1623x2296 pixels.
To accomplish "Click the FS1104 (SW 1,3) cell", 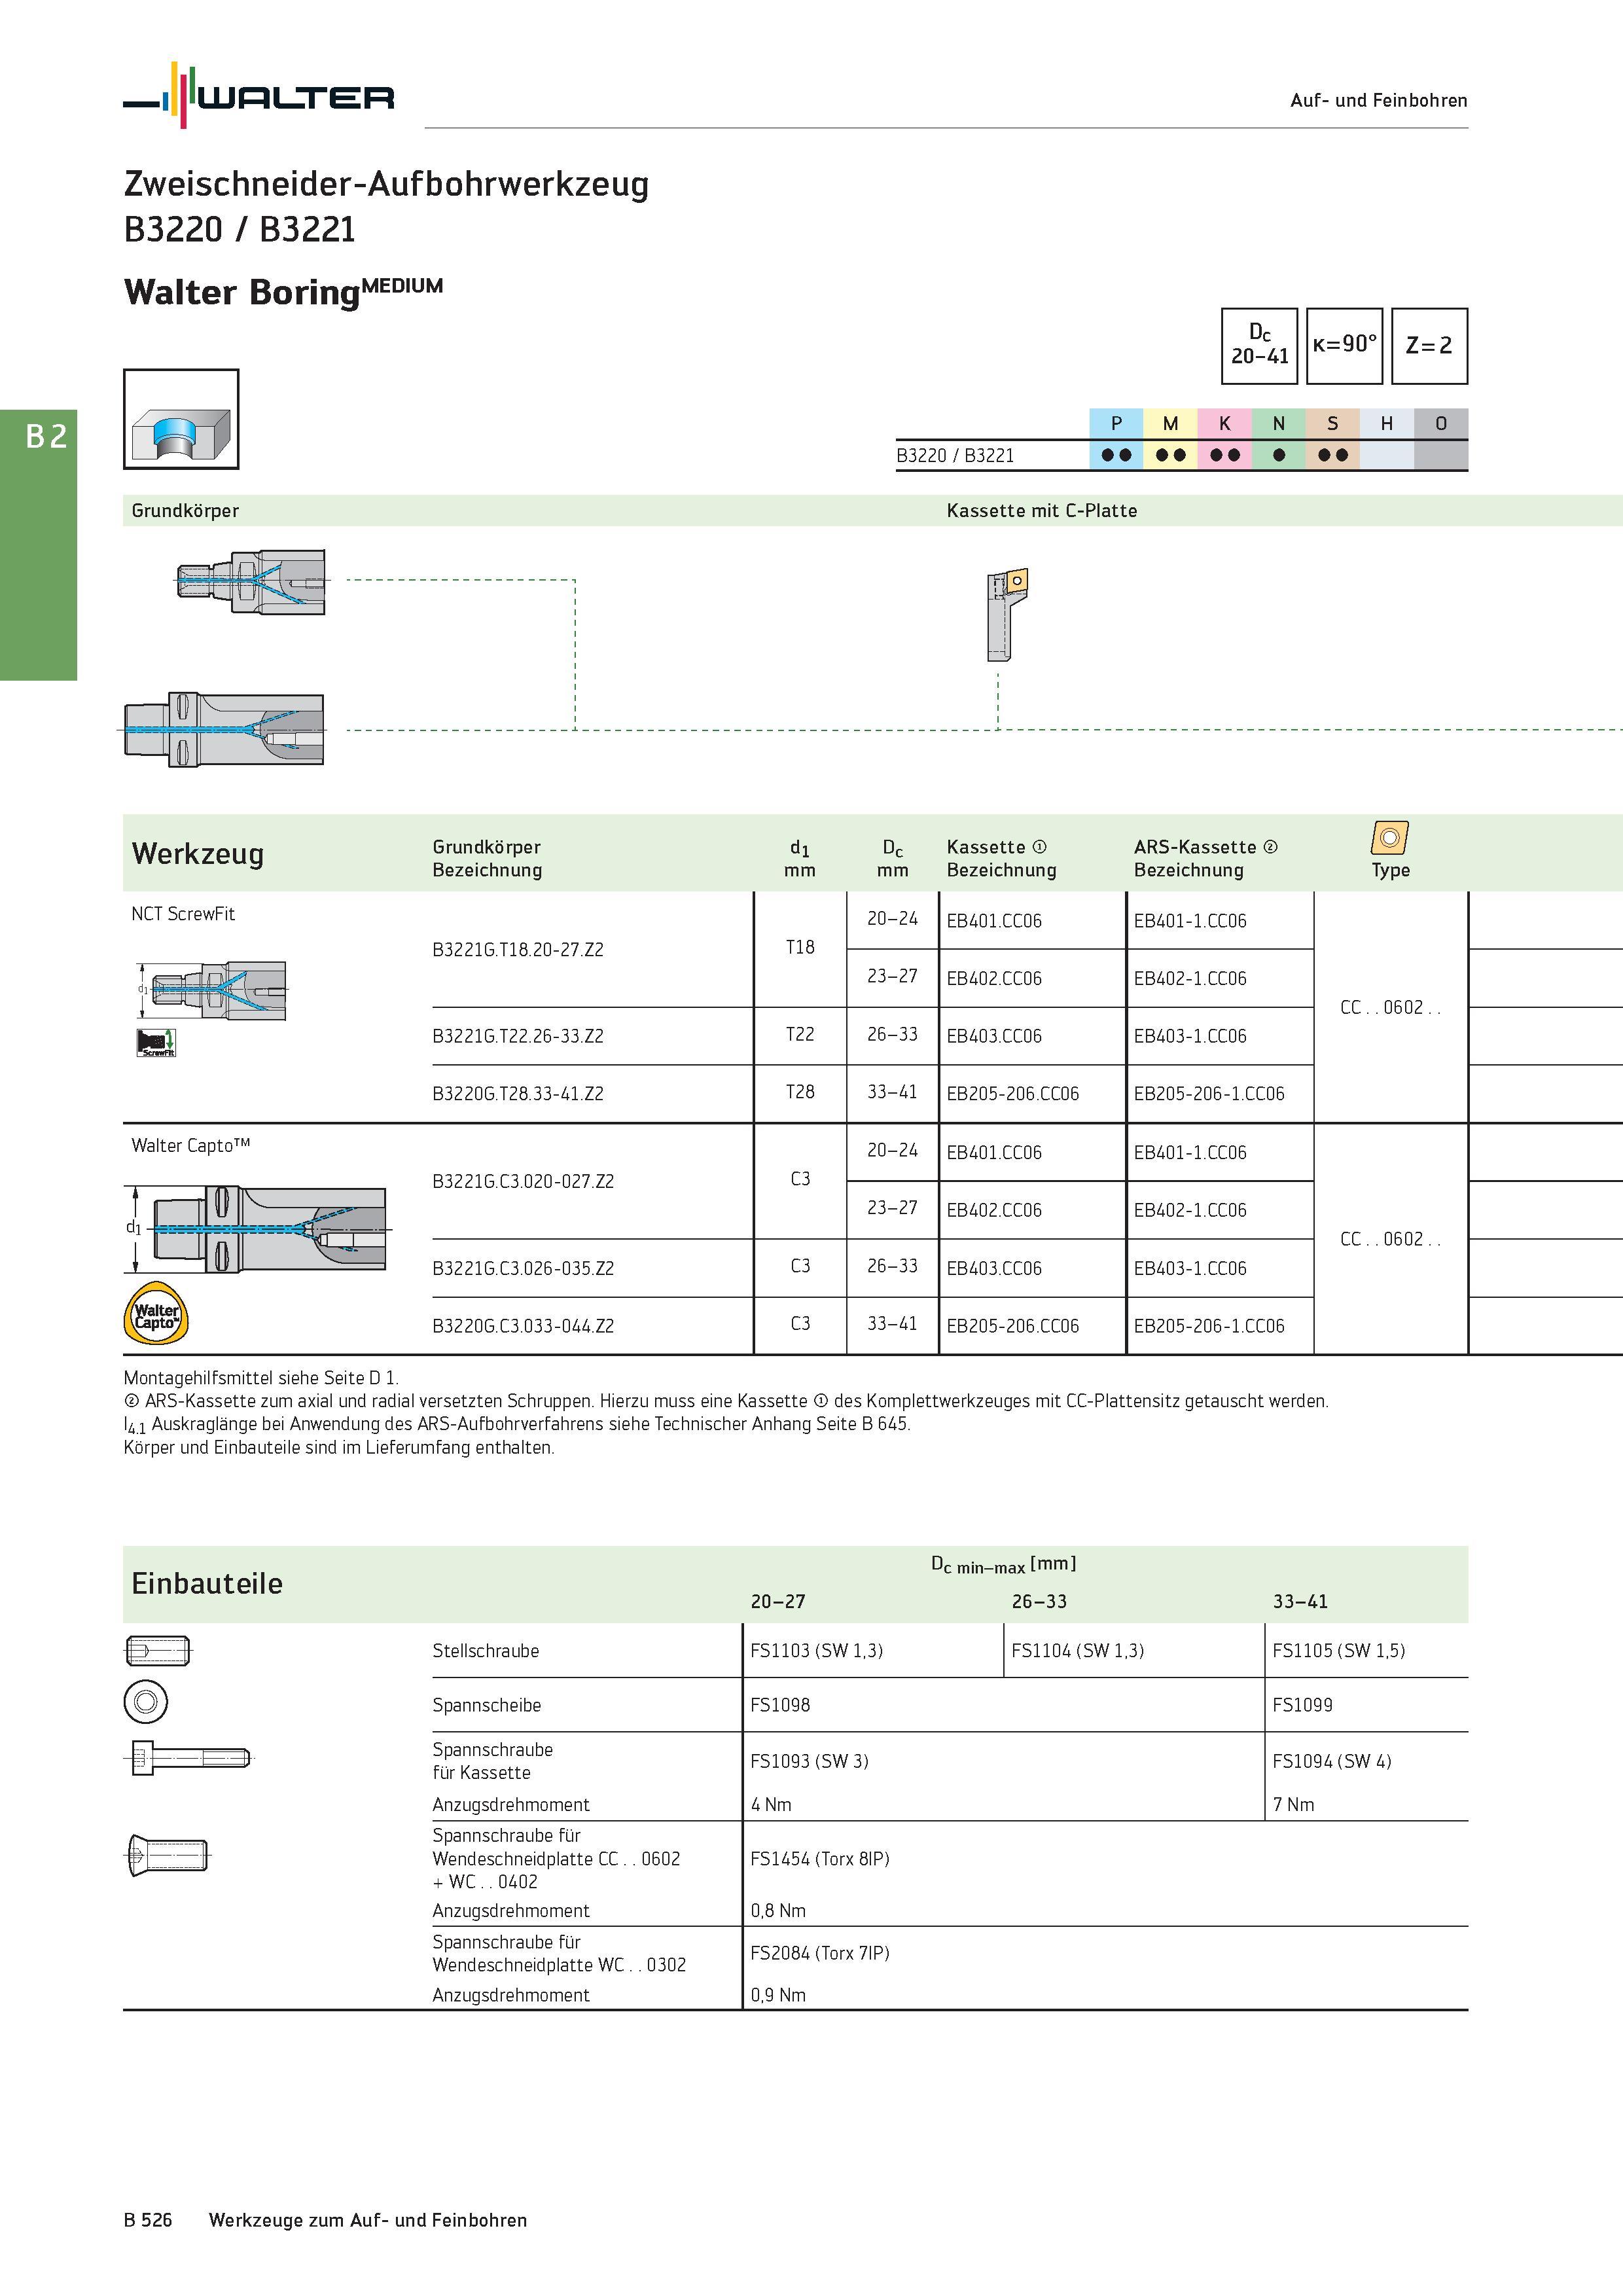I will [x=1134, y=1650].
